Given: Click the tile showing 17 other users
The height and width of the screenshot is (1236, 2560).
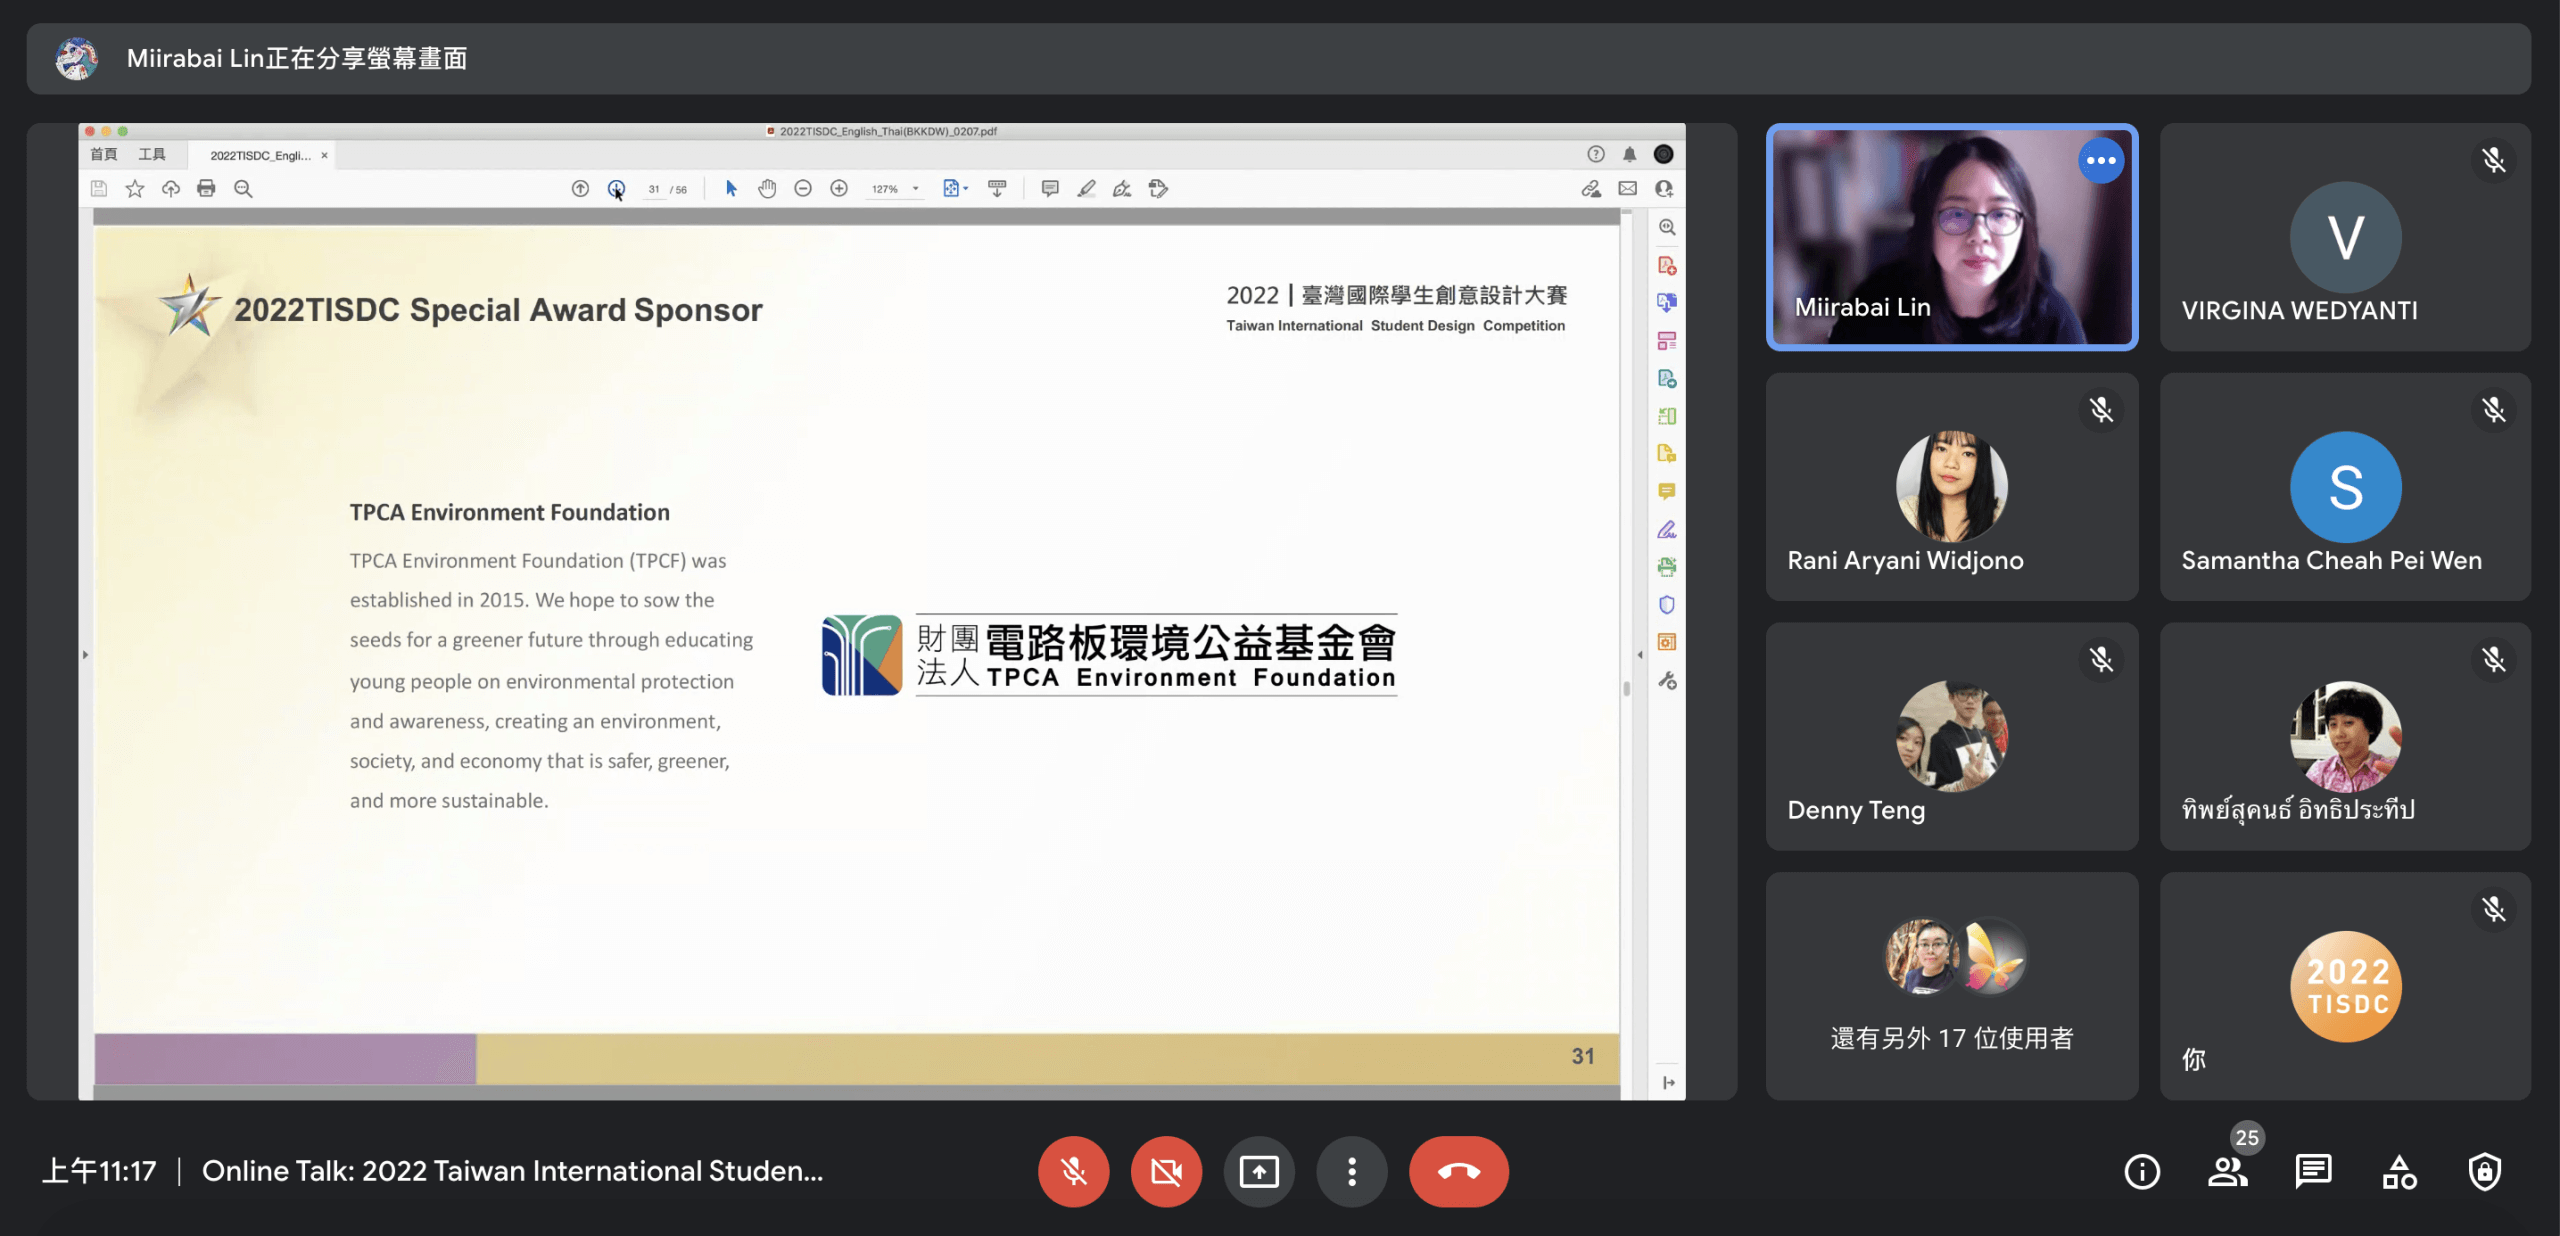Looking at the screenshot, I should click(x=1952, y=986).
